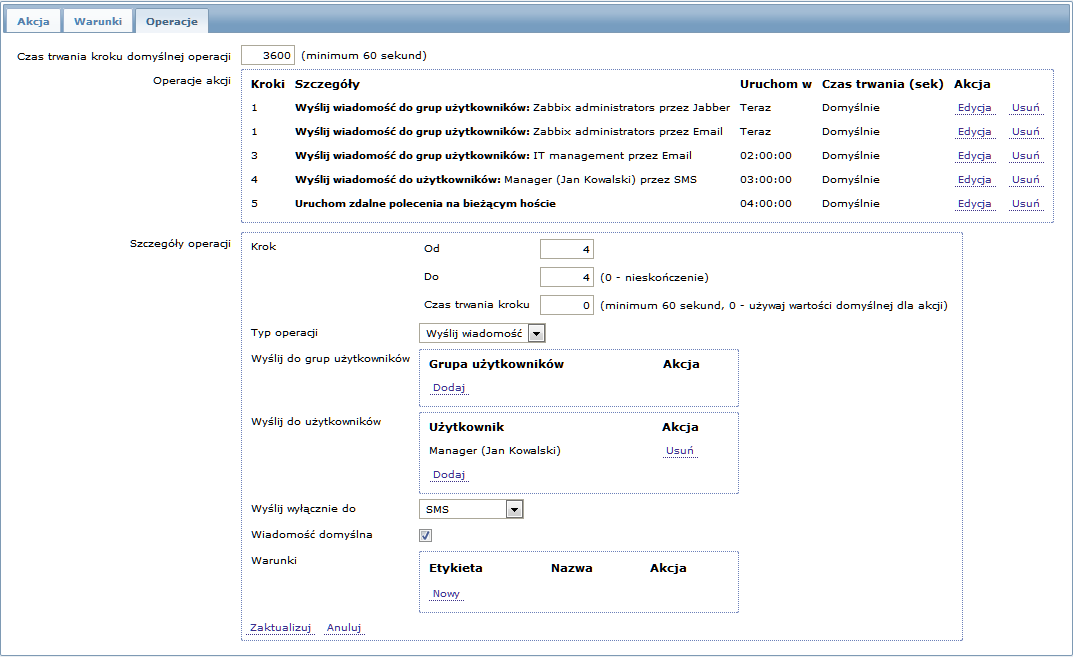This screenshot has width=1073, height=657.
Task: Click the Anuluj link
Action: [x=344, y=628]
